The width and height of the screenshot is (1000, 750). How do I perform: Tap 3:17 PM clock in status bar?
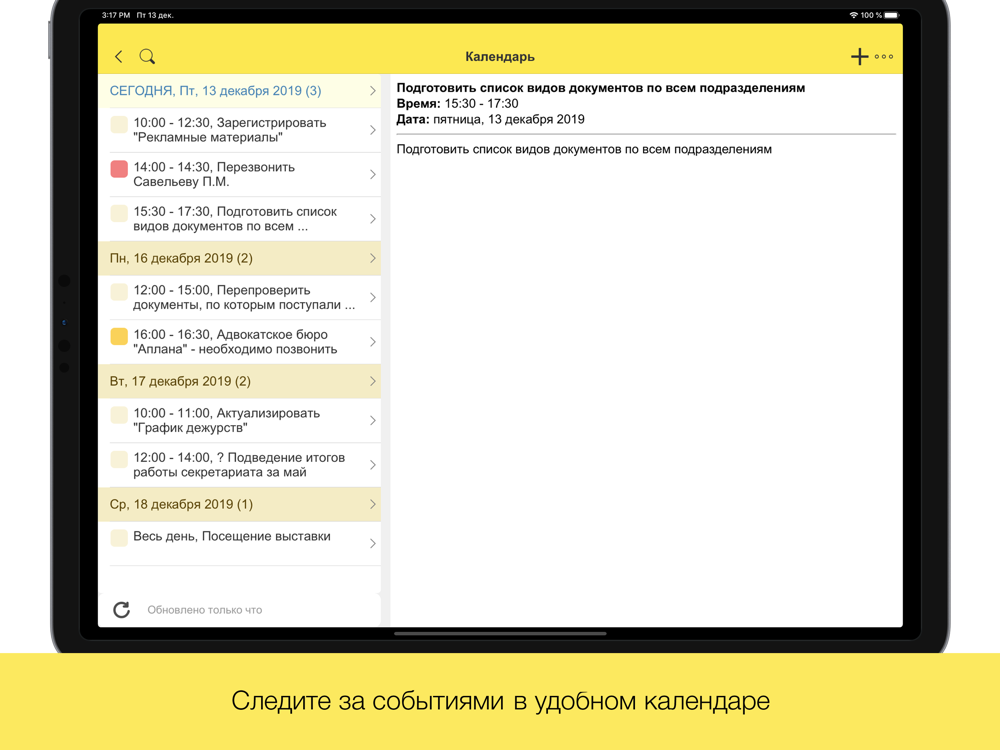click(116, 15)
